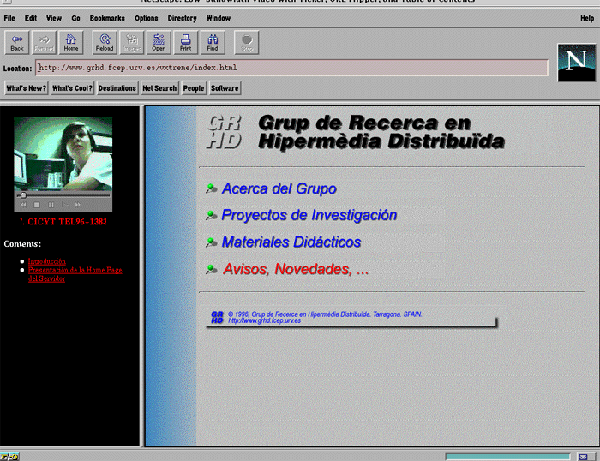
Task: Click the Software directory button
Action: (x=225, y=88)
